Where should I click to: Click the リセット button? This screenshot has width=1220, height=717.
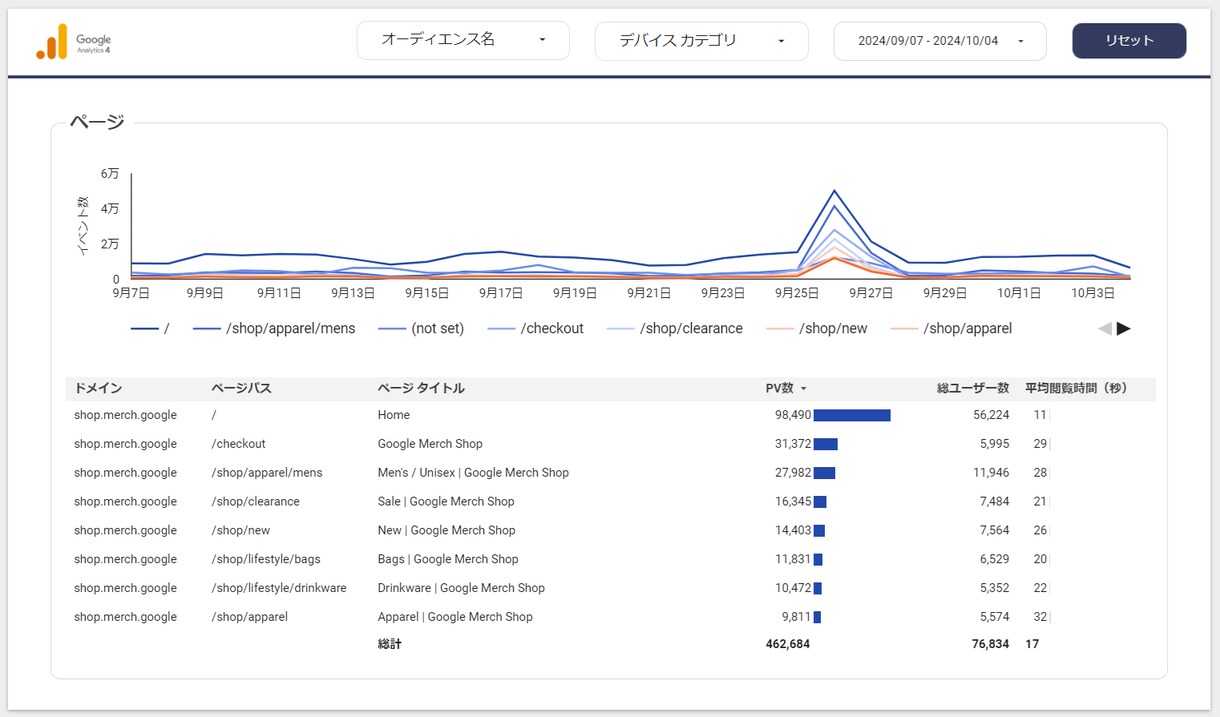1129,41
